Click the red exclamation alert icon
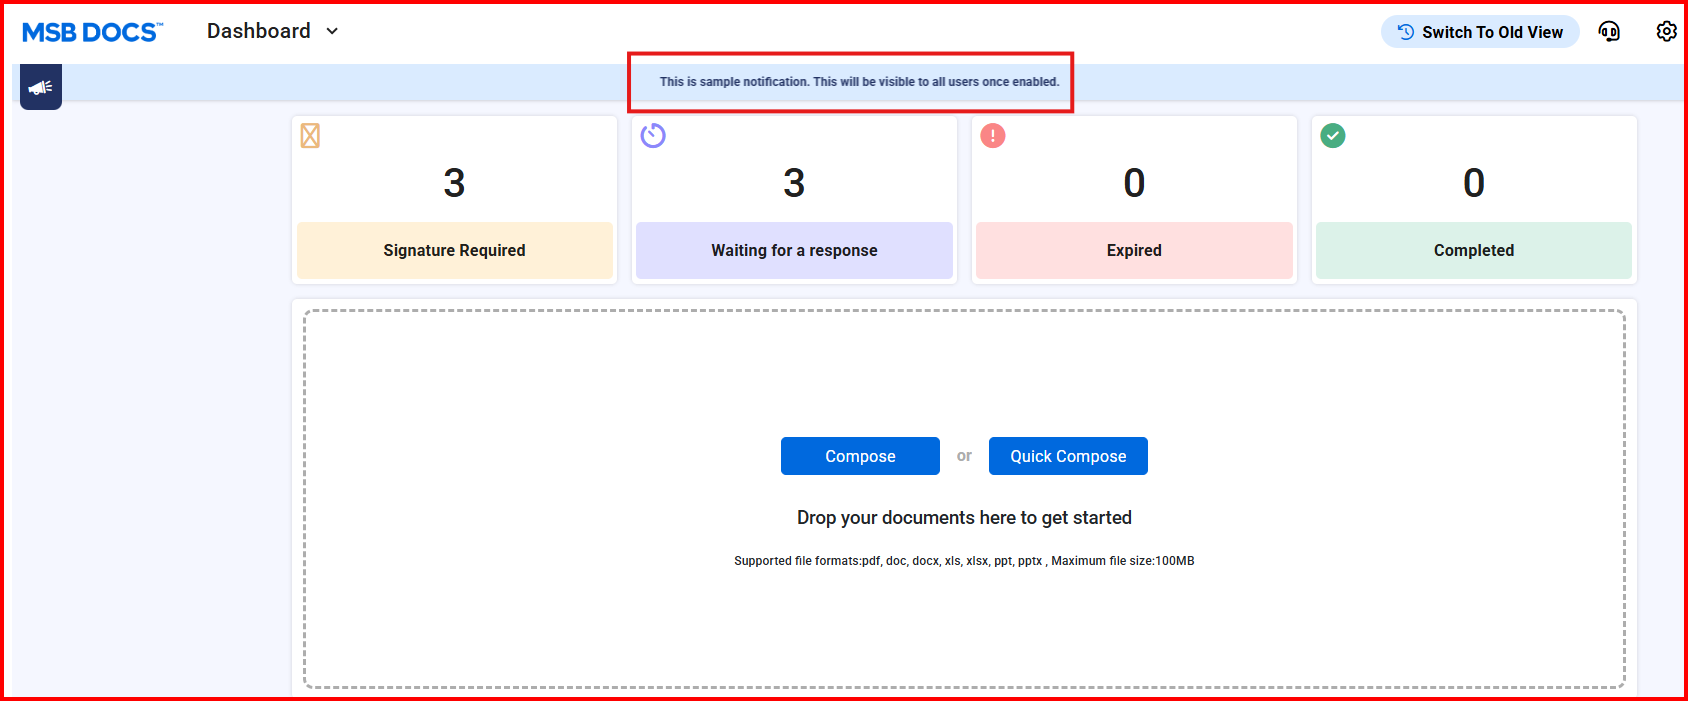The image size is (1688, 701). 992,136
